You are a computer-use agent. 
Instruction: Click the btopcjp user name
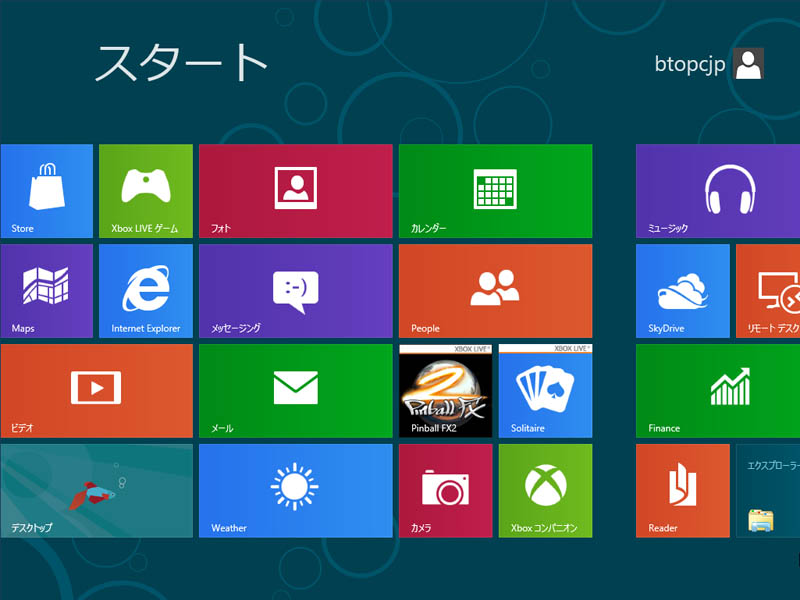(690, 65)
